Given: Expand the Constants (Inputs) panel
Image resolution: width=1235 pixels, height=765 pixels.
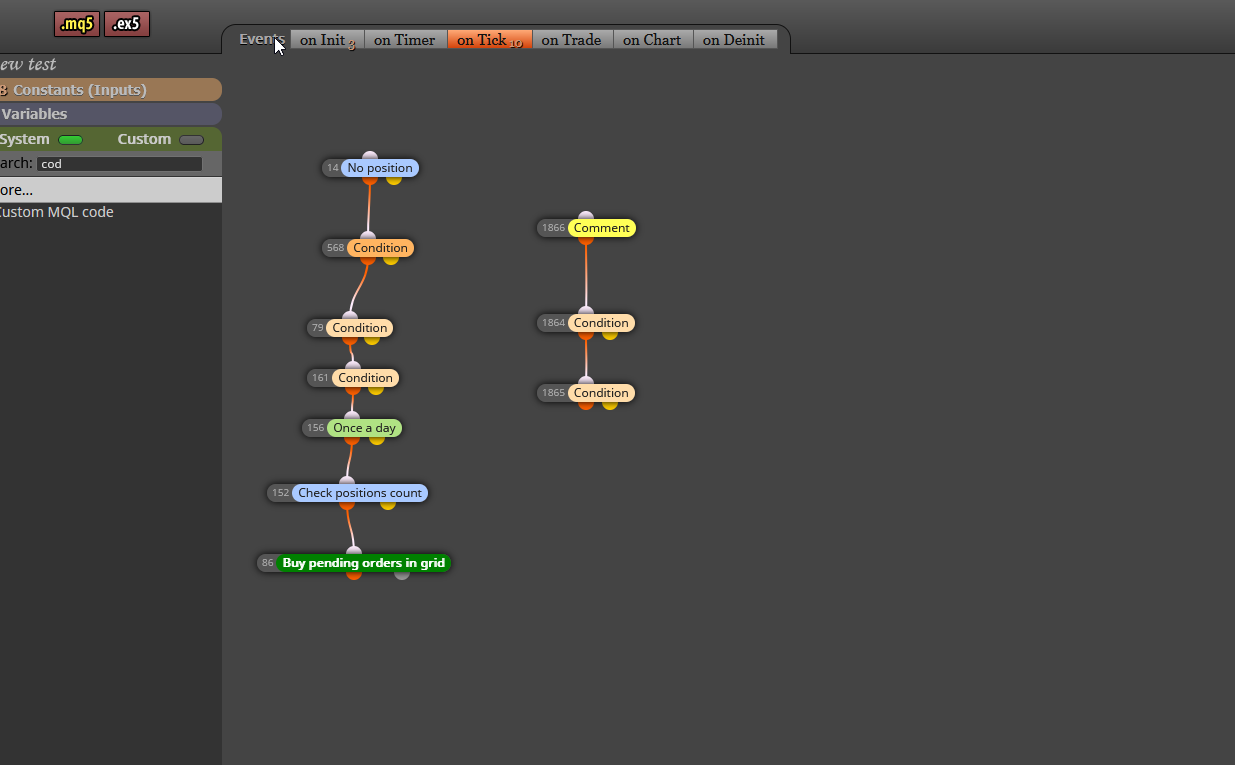Looking at the screenshot, I should pos(110,90).
